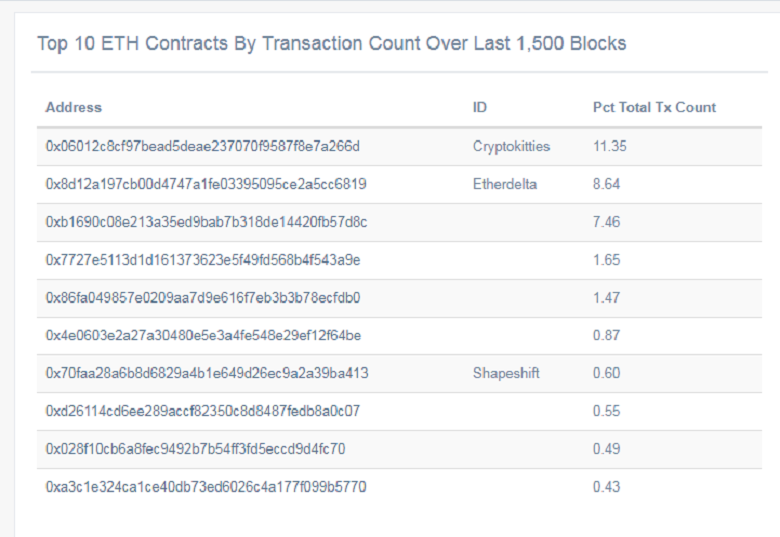Screen dimensions: 780x537
Task: Click address starting with 0xd26114cd6ee2
Action: (x=202, y=411)
